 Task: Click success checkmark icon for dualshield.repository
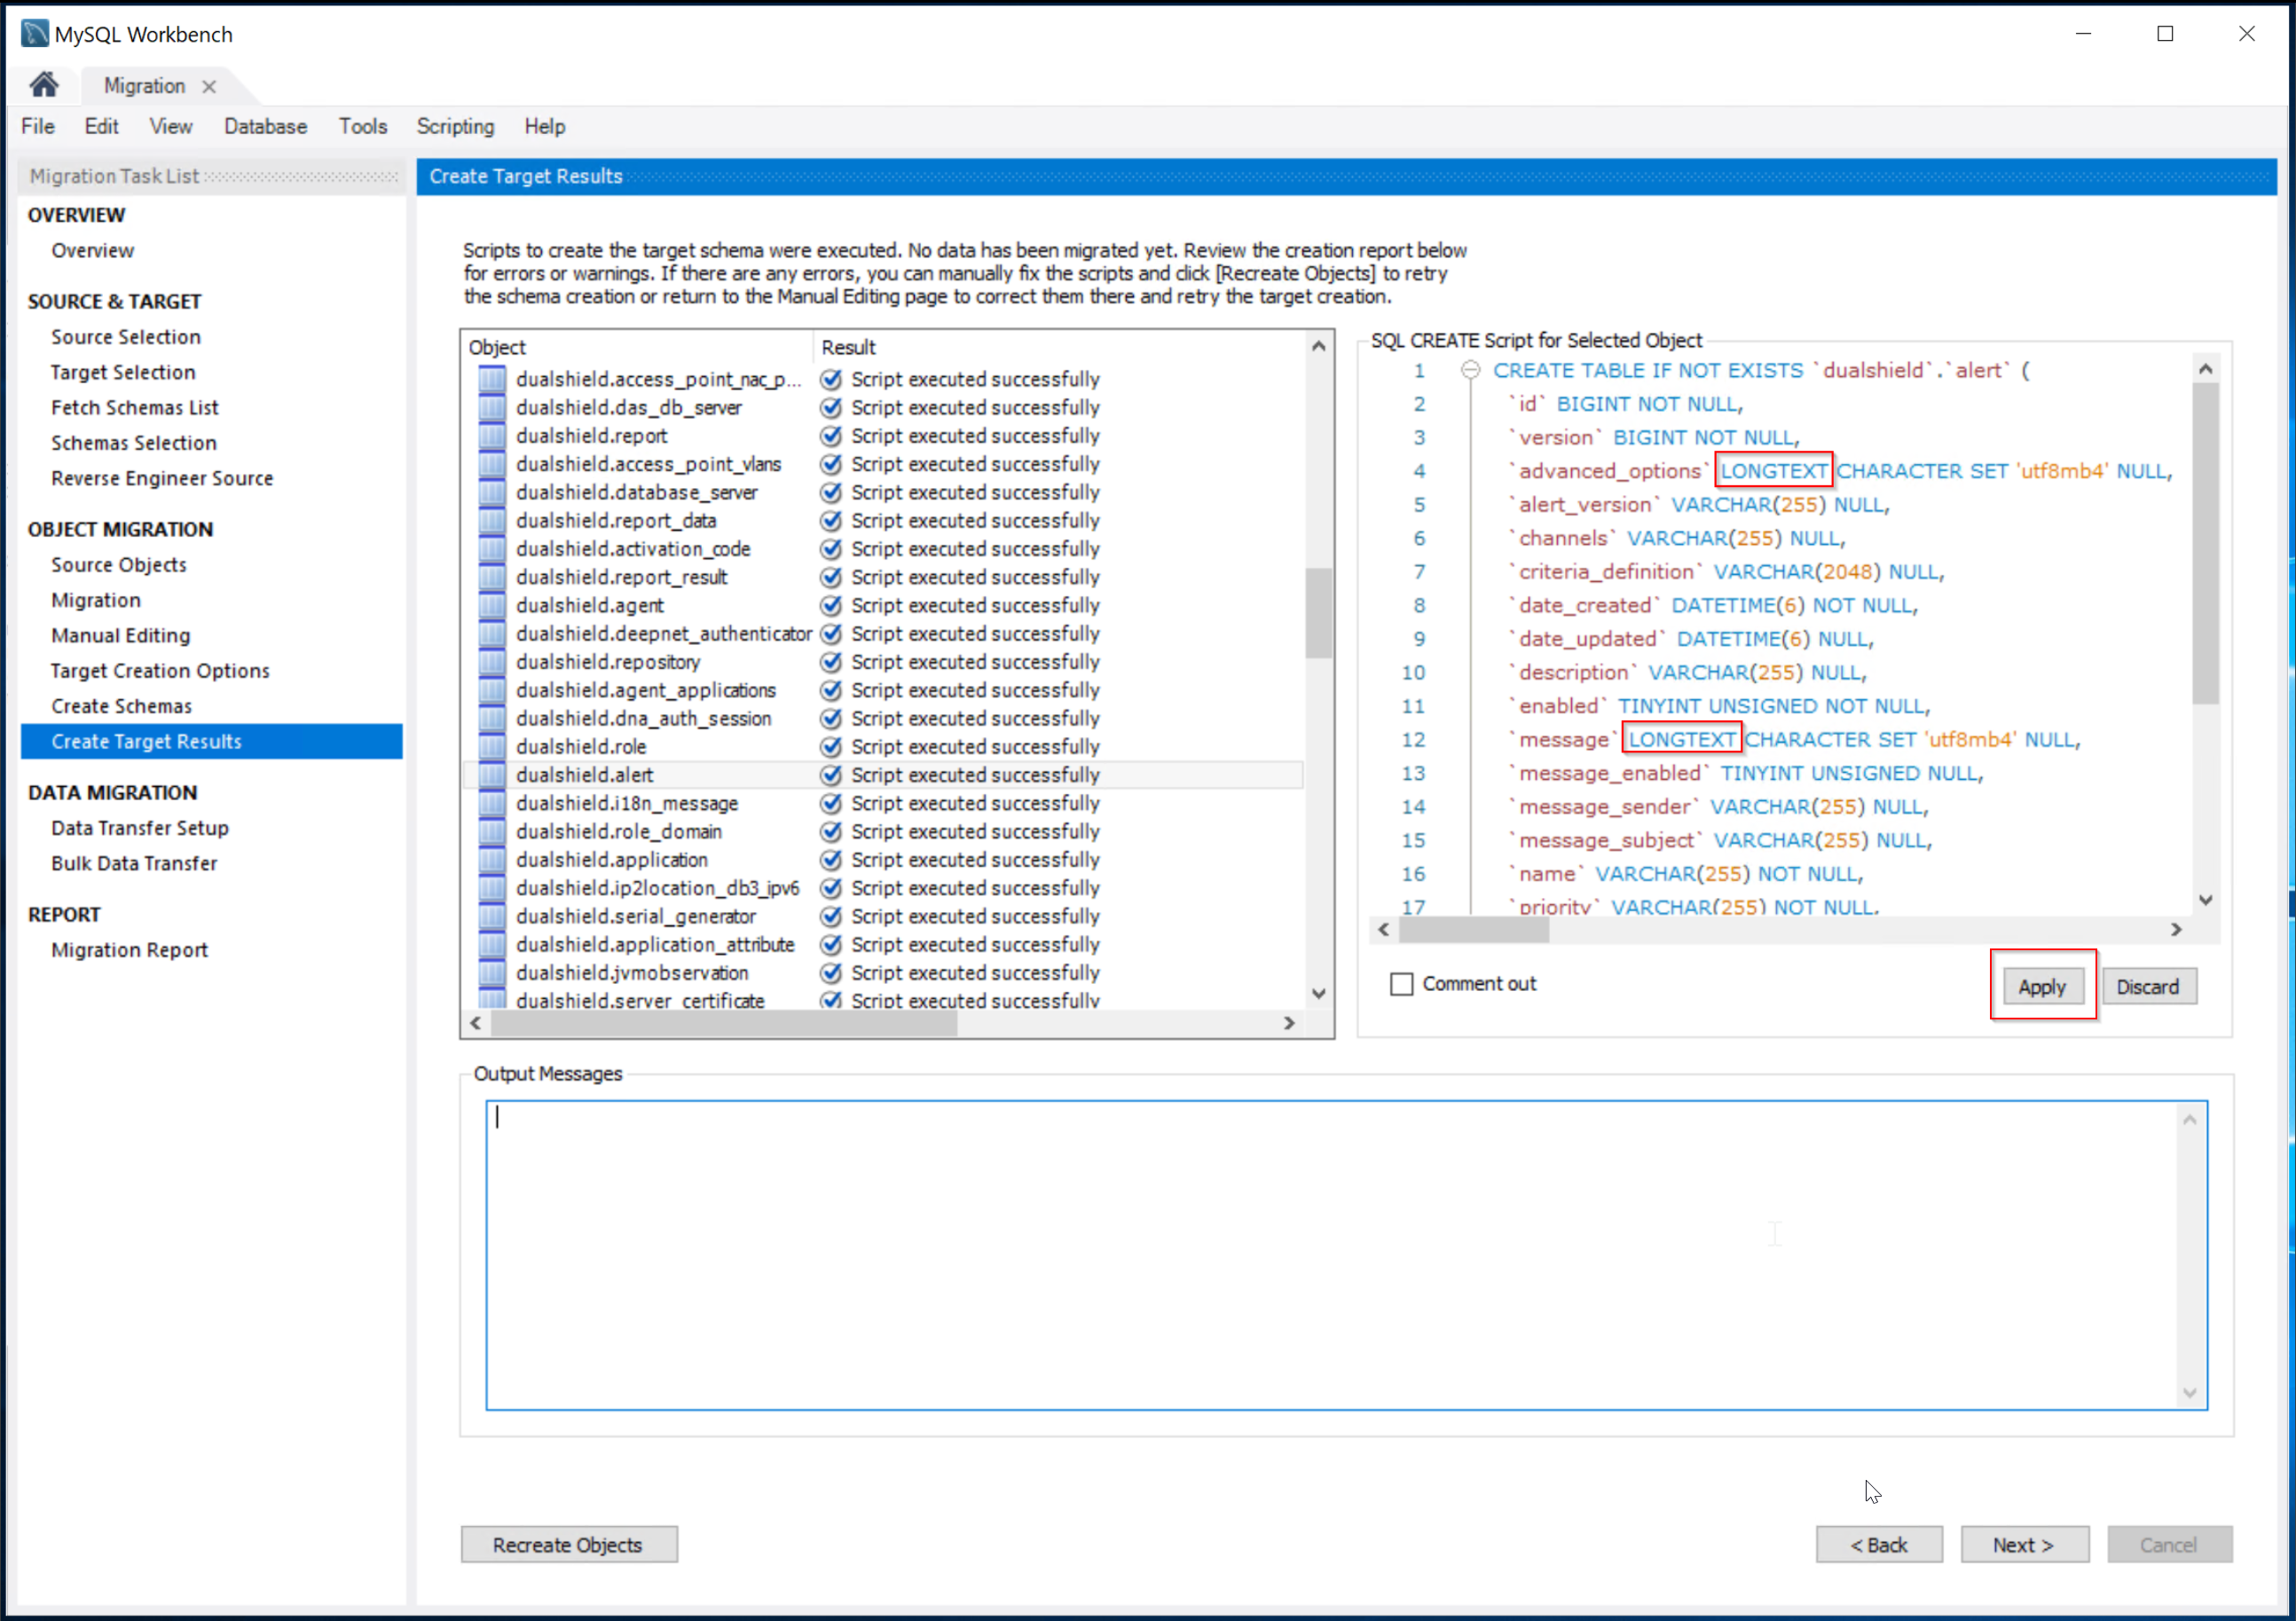(x=831, y=662)
